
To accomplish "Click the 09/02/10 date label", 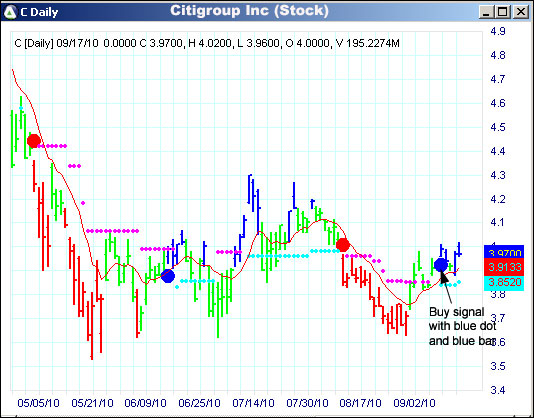I will tap(414, 403).
